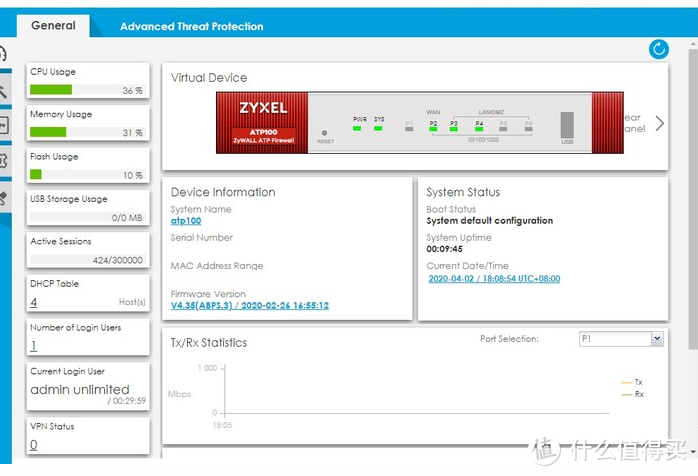
Task: Open the V4.35 firmware version link
Action: coord(249,306)
